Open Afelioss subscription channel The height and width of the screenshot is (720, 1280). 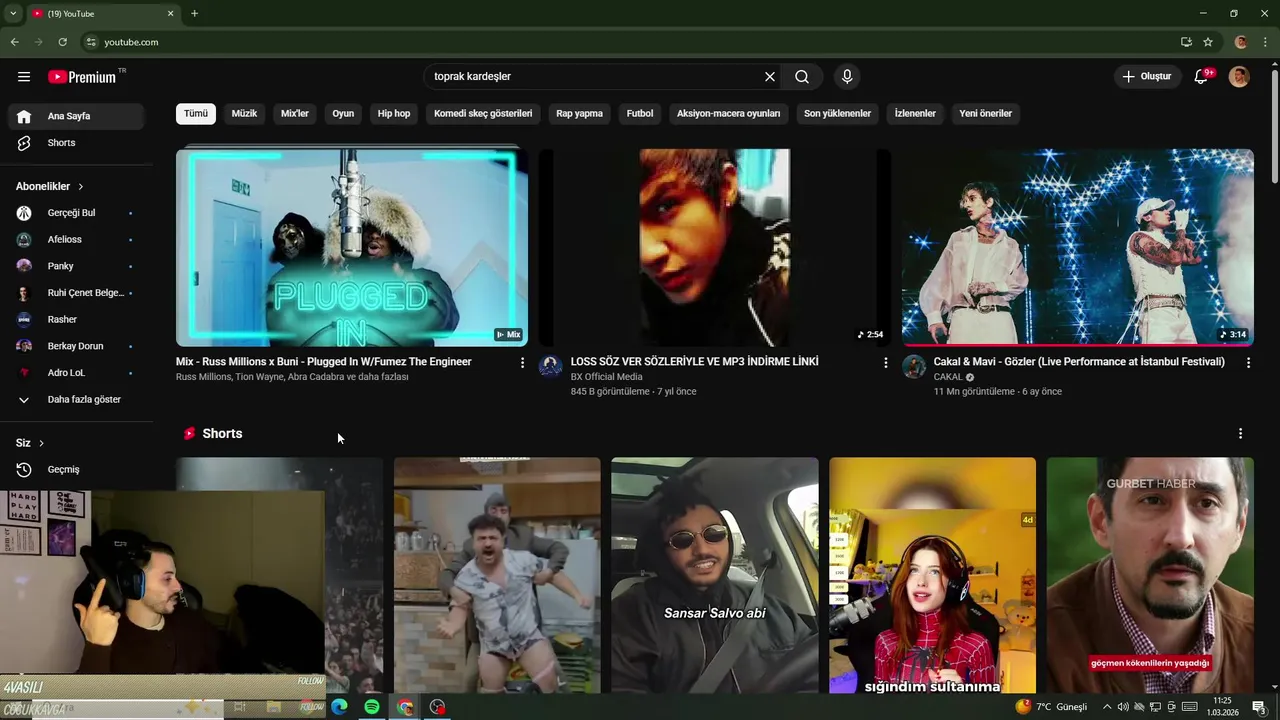click(76, 240)
